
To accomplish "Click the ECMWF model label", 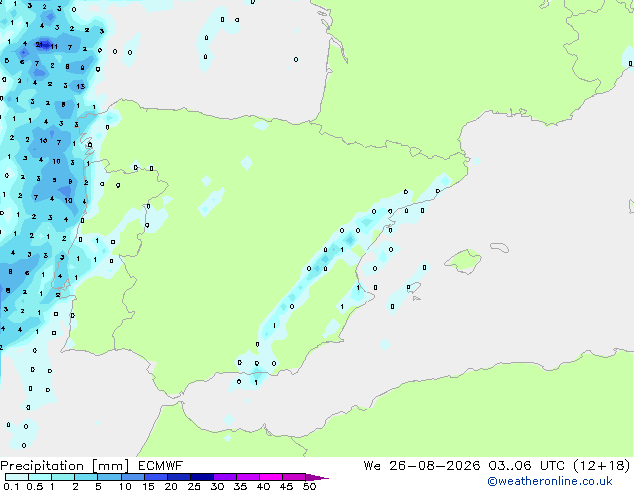I will click(x=161, y=466).
